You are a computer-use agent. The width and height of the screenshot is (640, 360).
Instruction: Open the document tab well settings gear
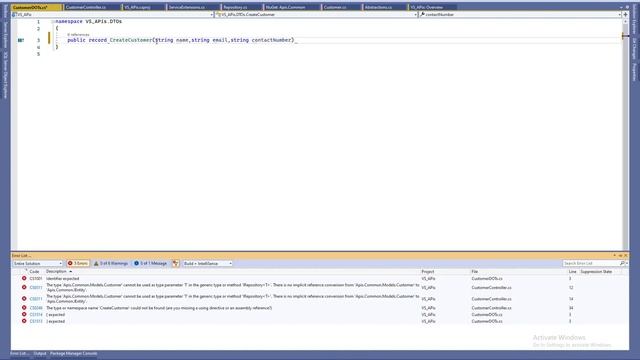click(x=627, y=7)
